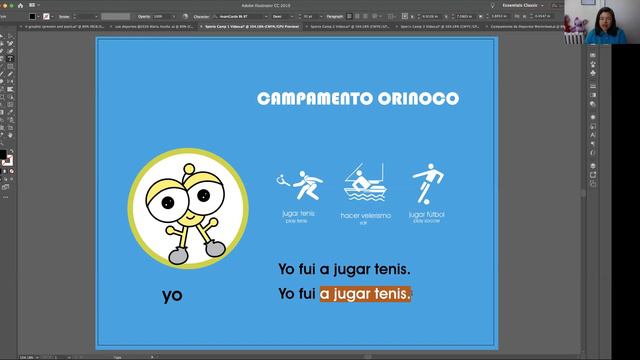Click the Opacity link in control bar
The width and height of the screenshot is (640, 360).
144,16
